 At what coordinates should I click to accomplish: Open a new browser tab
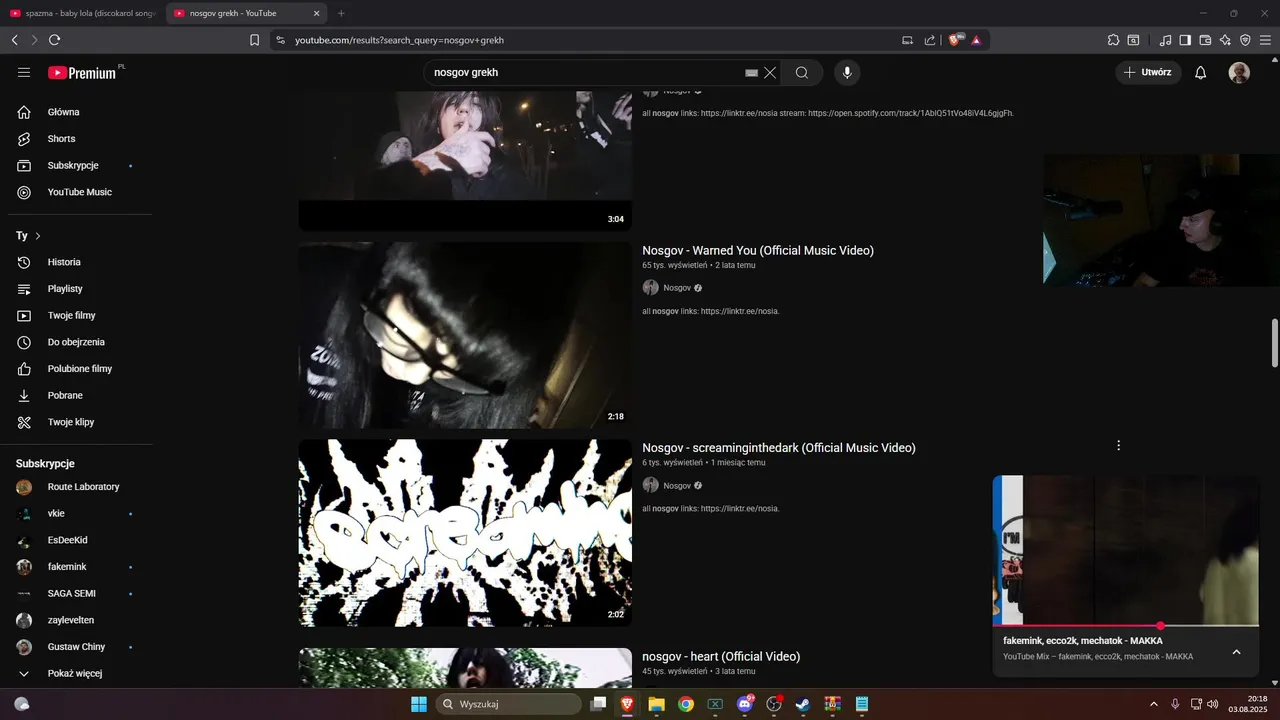(341, 13)
